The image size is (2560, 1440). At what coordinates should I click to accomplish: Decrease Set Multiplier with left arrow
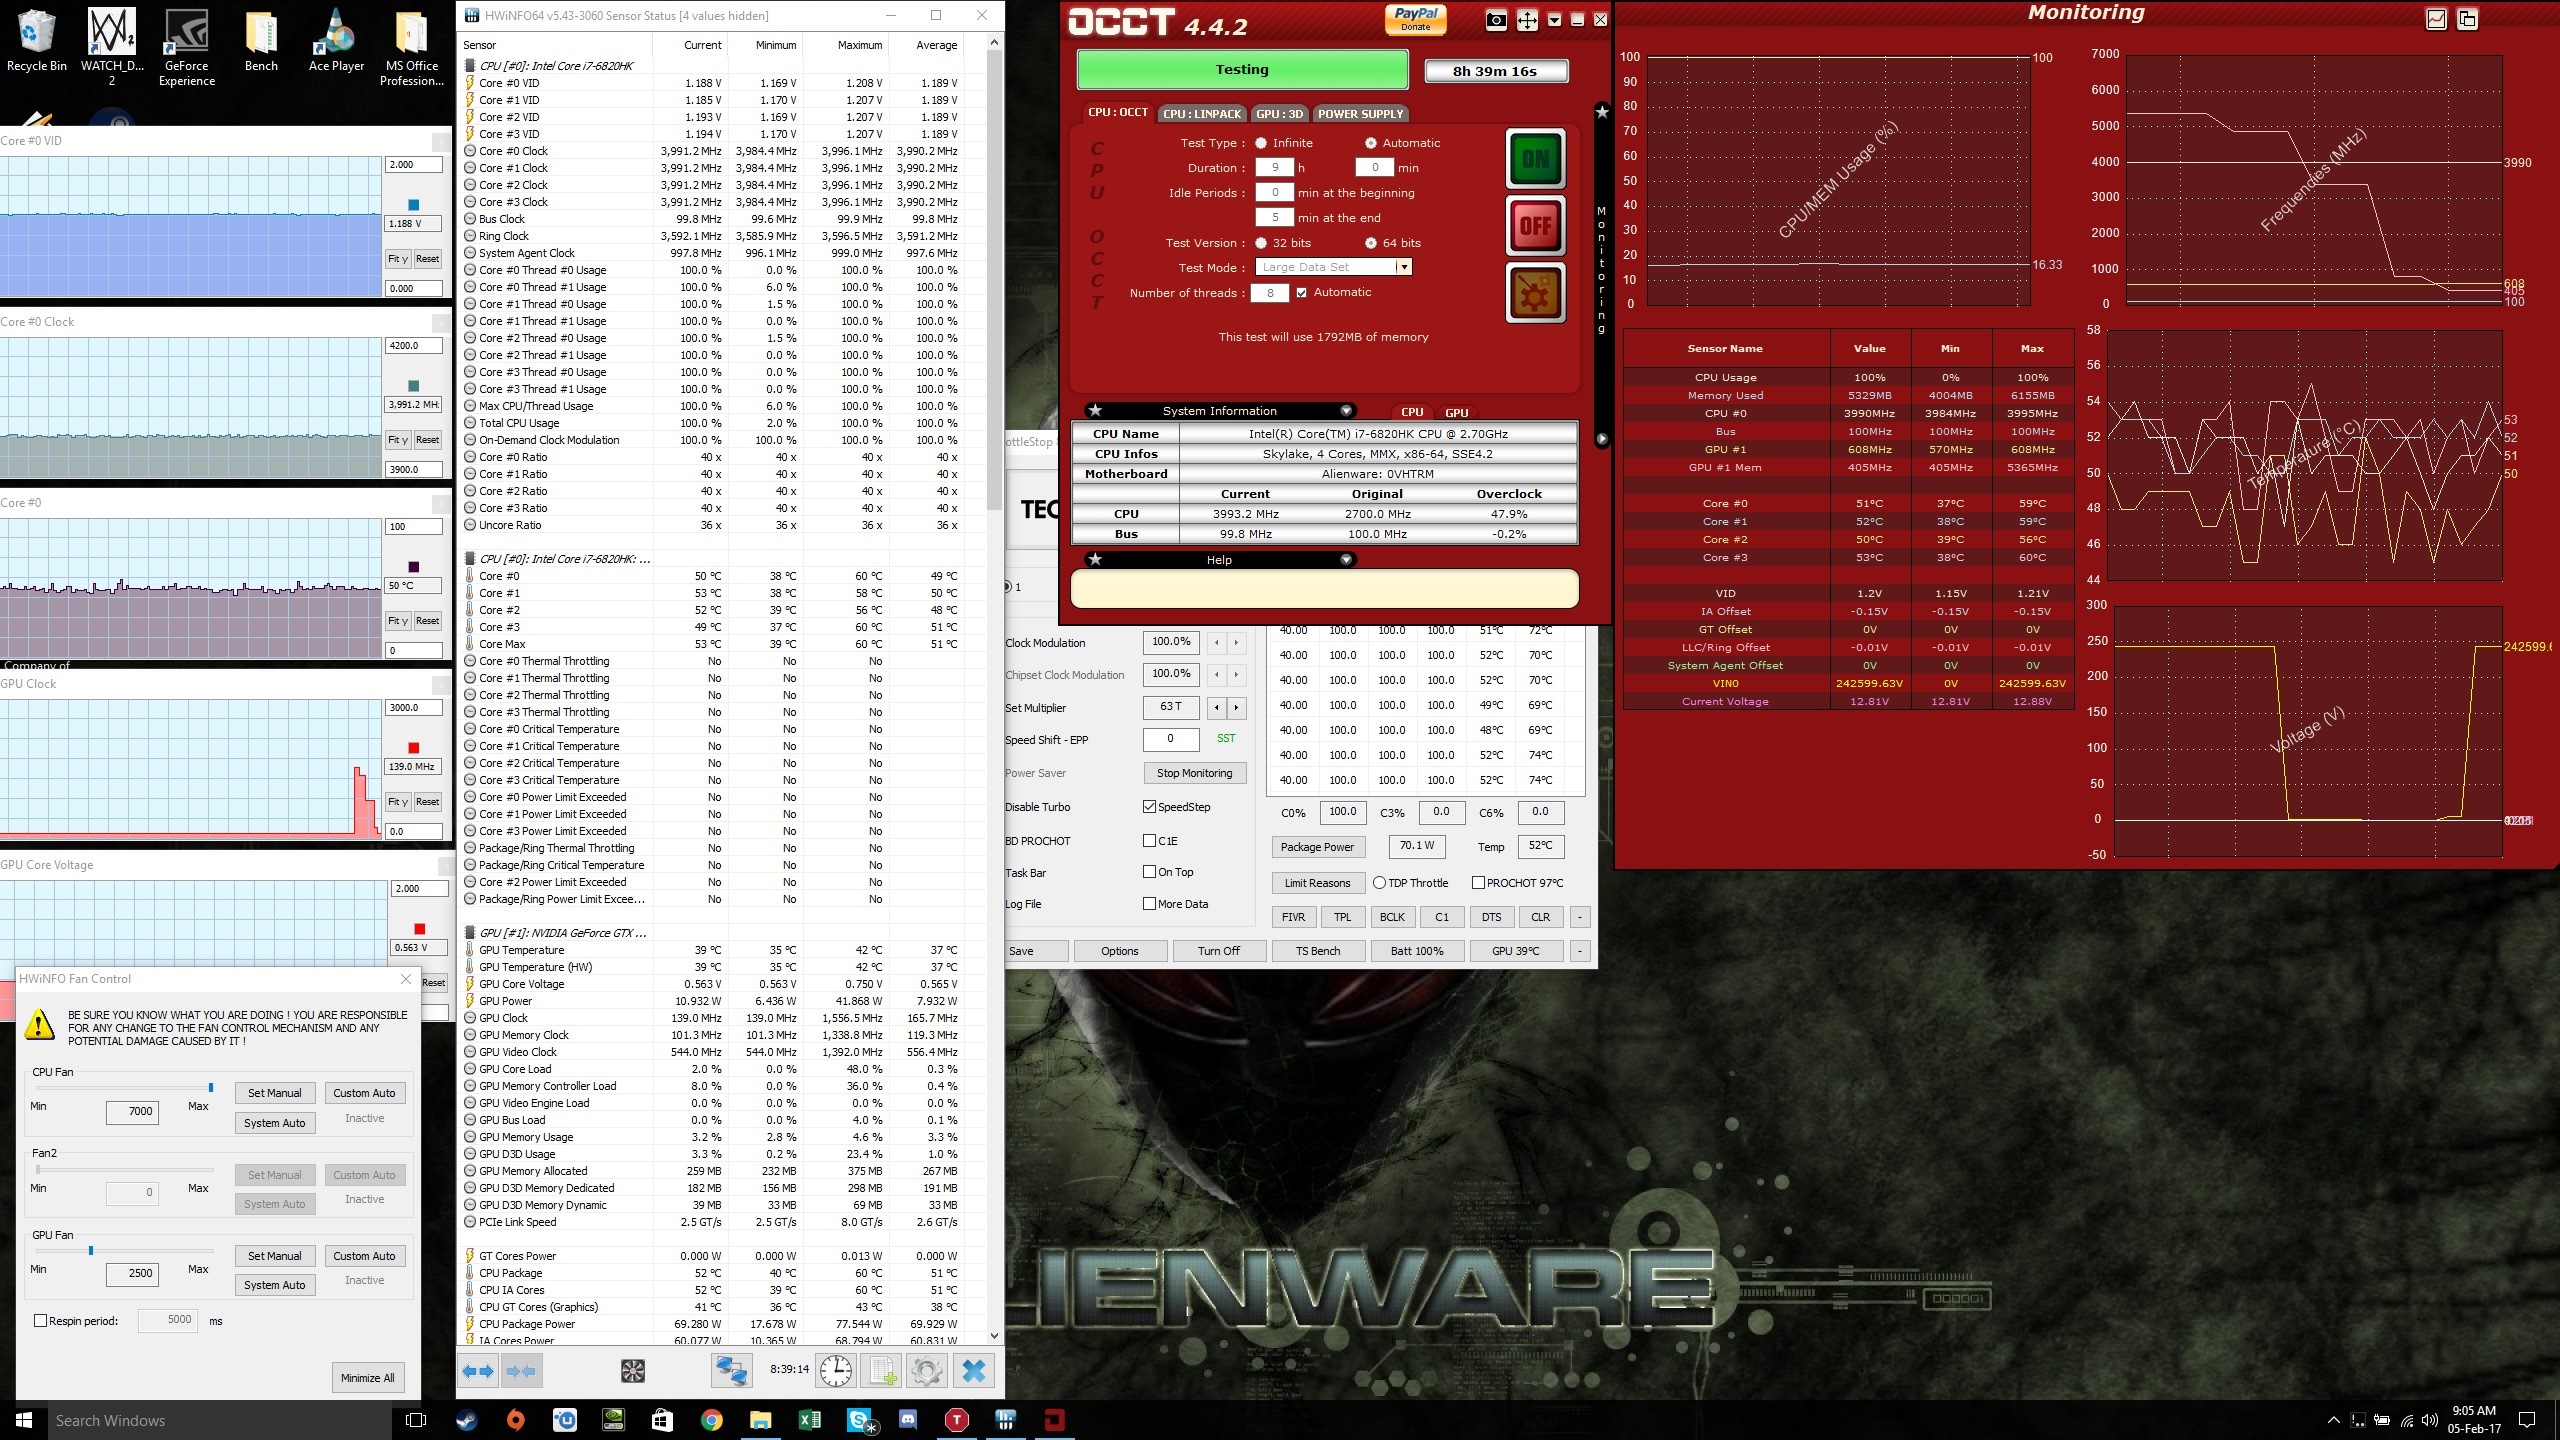1217,708
